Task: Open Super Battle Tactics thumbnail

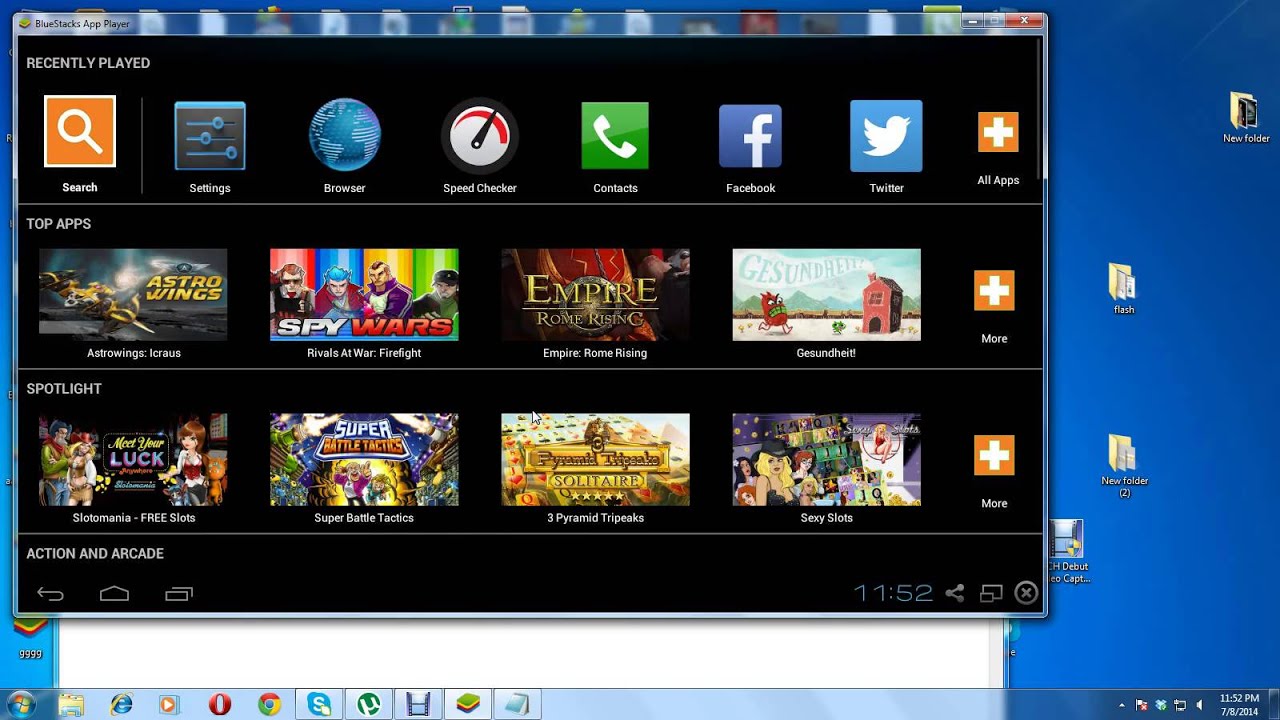Action: point(364,460)
